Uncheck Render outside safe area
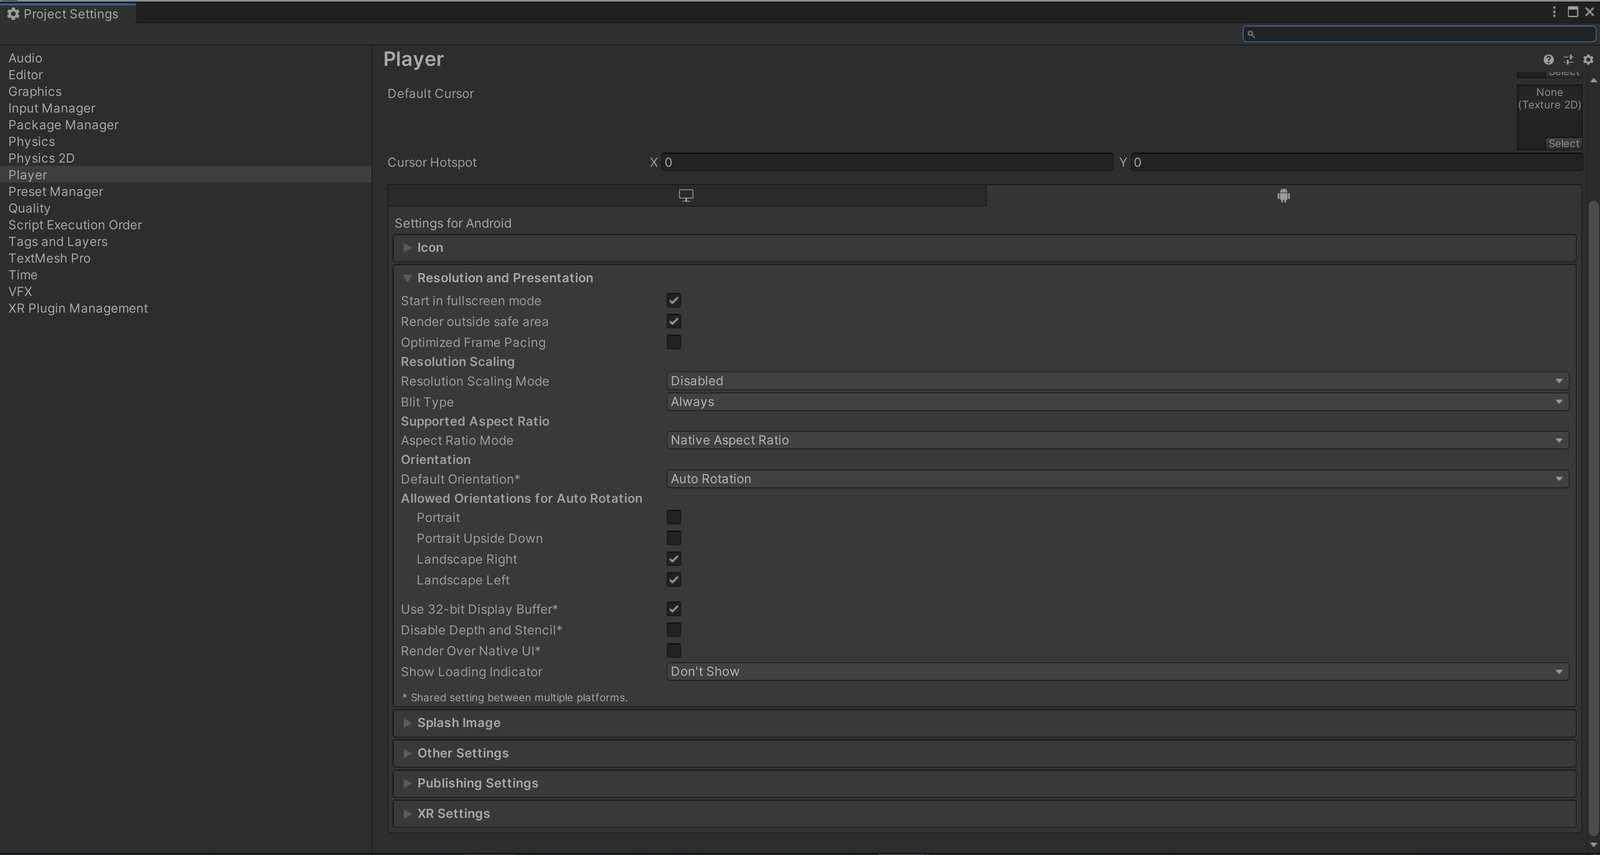Screen dimensions: 1600x855 [x=674, y=322]
